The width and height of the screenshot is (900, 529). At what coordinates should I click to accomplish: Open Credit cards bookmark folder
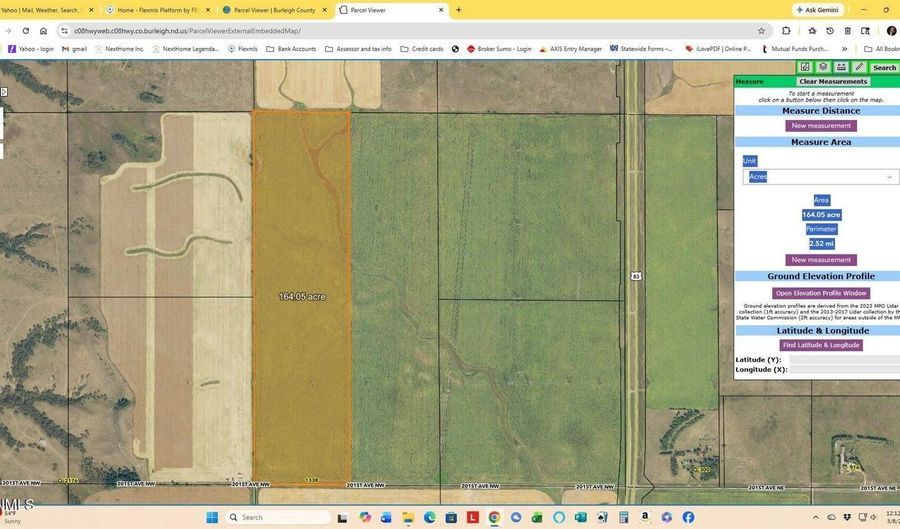click(x=422, y=49)
